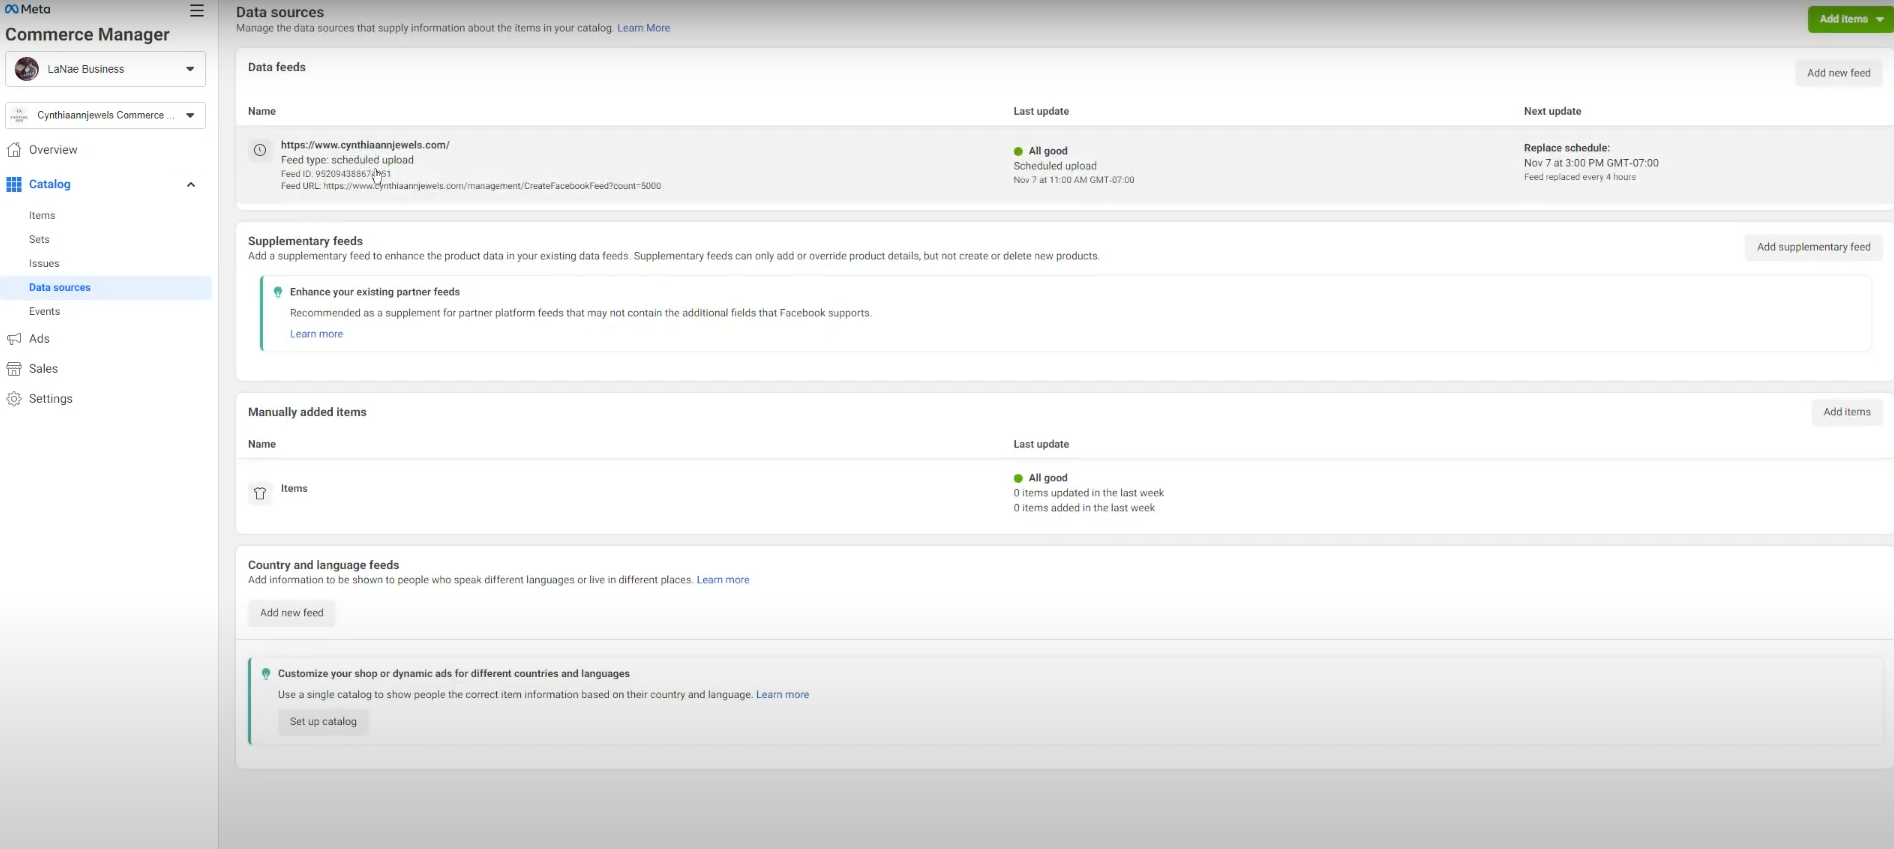Click lightbulb icon beside Enhance partner feeds

[x=278, y=292]
